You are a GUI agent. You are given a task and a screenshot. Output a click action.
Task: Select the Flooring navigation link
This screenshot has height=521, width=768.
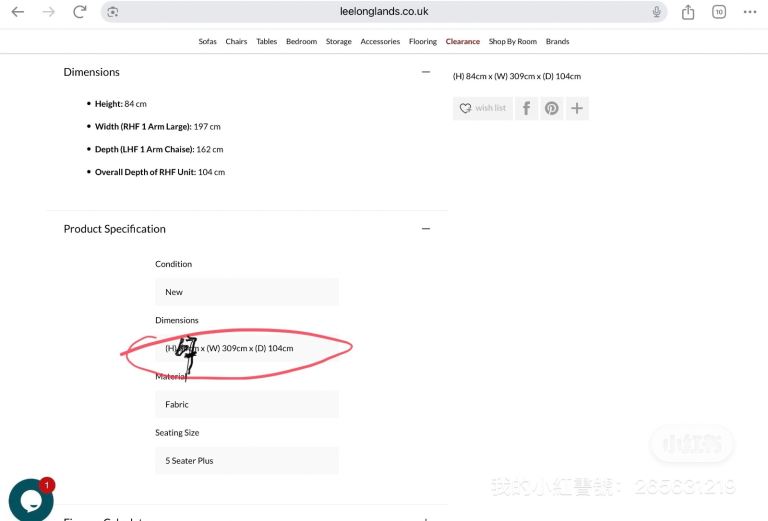[423, 42]
